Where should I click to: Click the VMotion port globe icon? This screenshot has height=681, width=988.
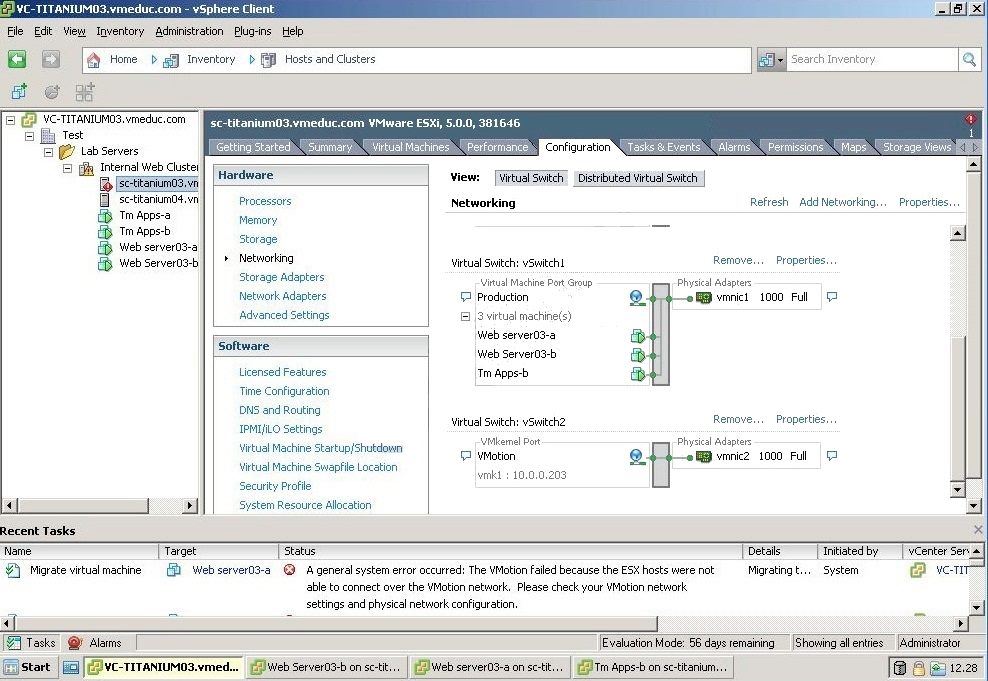[637, 456]
